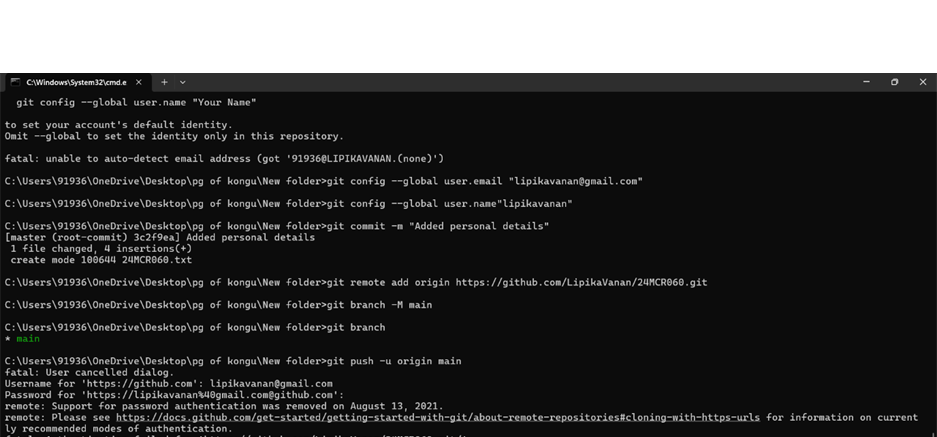
Task: Click the green main branch name
Action: click(x=28, y=339)
